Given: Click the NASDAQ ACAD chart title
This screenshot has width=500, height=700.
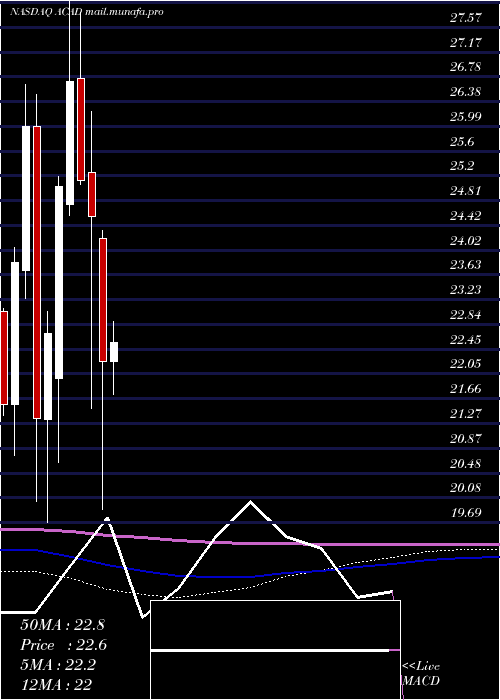Looking at the screenshot, I should pos(46,12).
